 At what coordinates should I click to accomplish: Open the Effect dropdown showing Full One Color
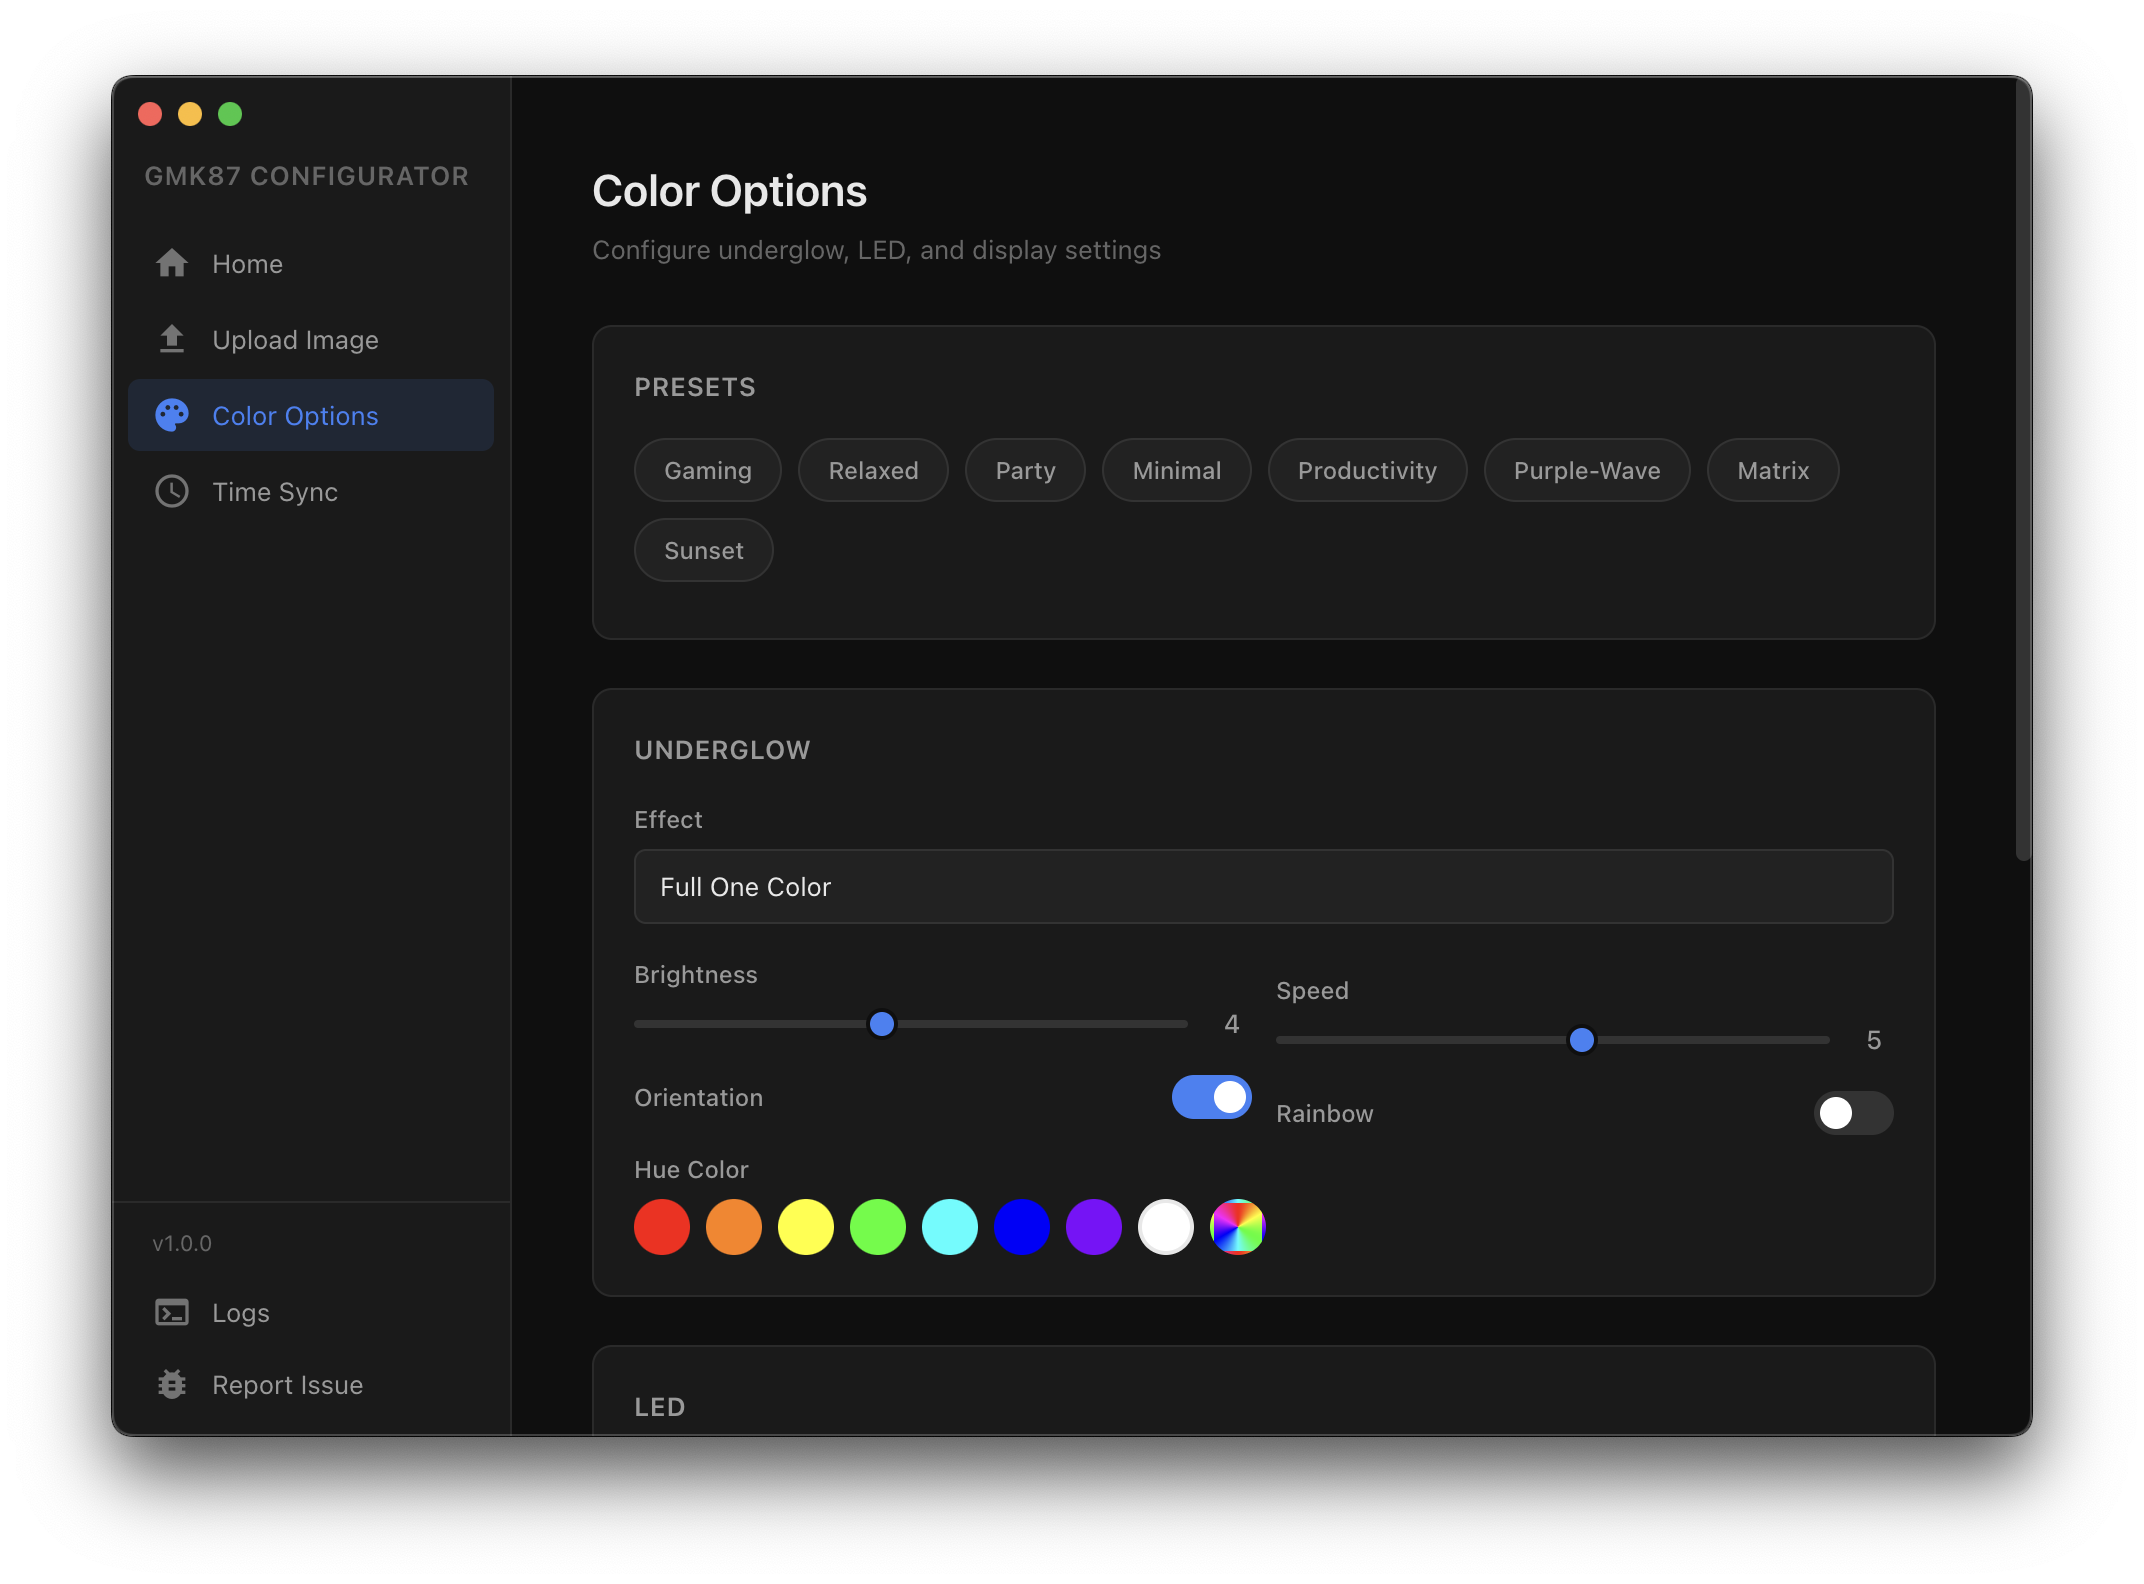pos(1262,886)
